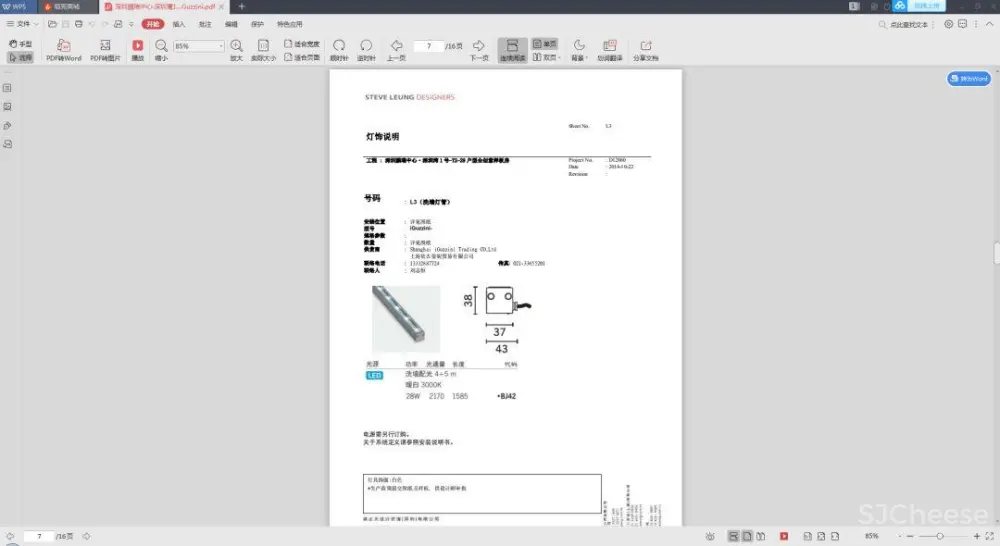The image size is (1000, 546).
Task: Open the third sidebar panel icon
Action: click(8, 126)
